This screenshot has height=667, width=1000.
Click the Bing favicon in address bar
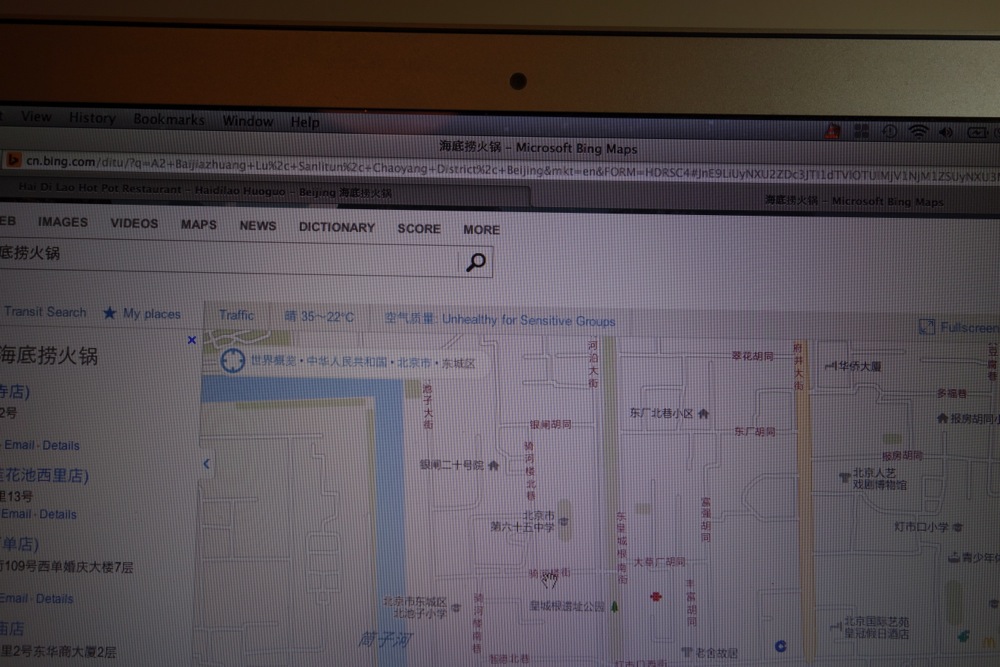13,160
